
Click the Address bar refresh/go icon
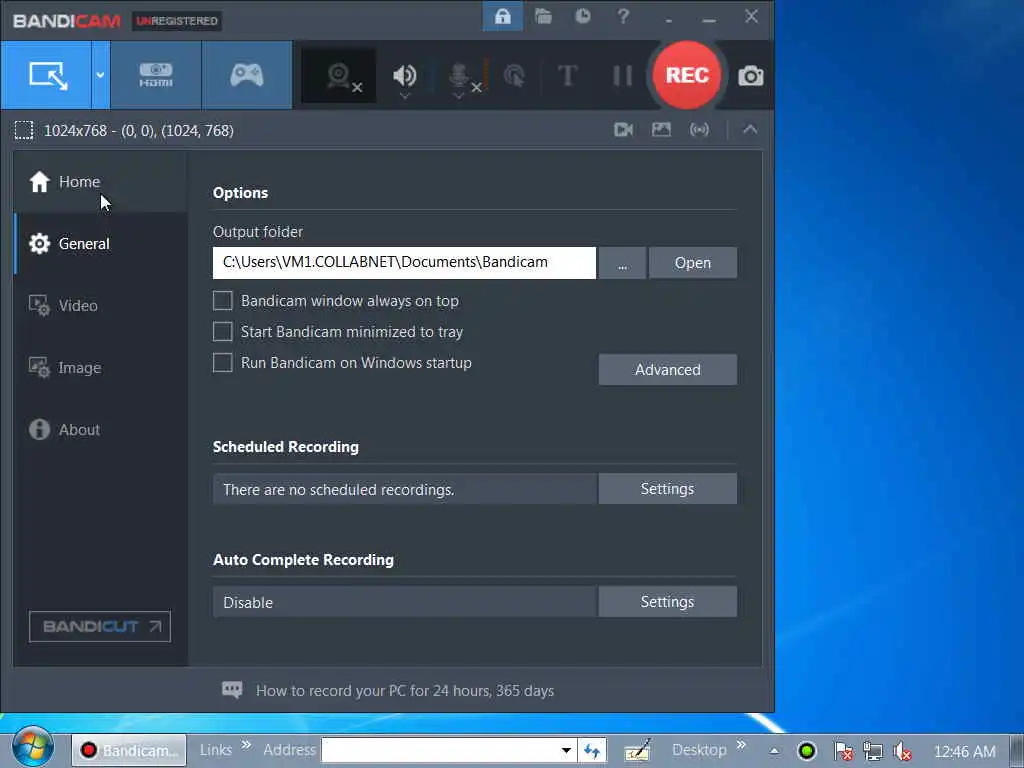pos(592,750)
